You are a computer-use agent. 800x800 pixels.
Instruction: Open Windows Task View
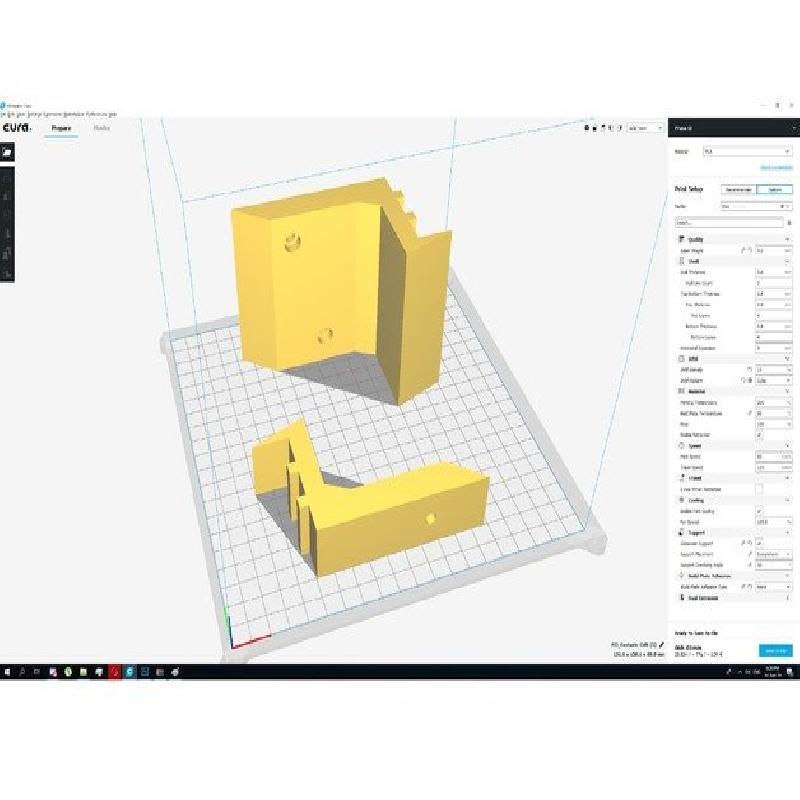pos(37,672)
